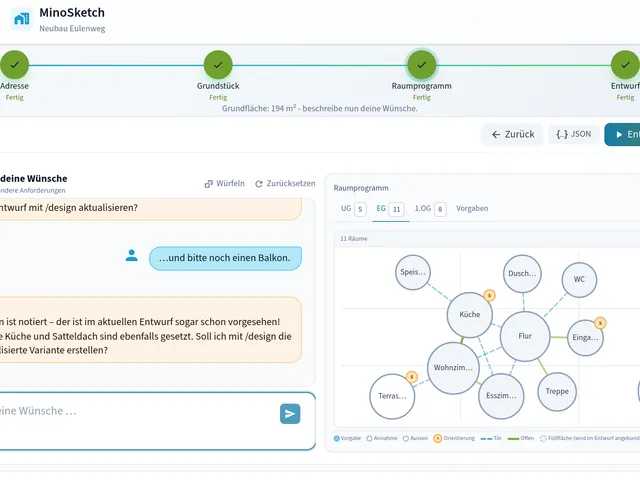This screenshot has width=640, height=480.
Task: Click Zurücksetzen to reset chat
Action: click(285, 184)
